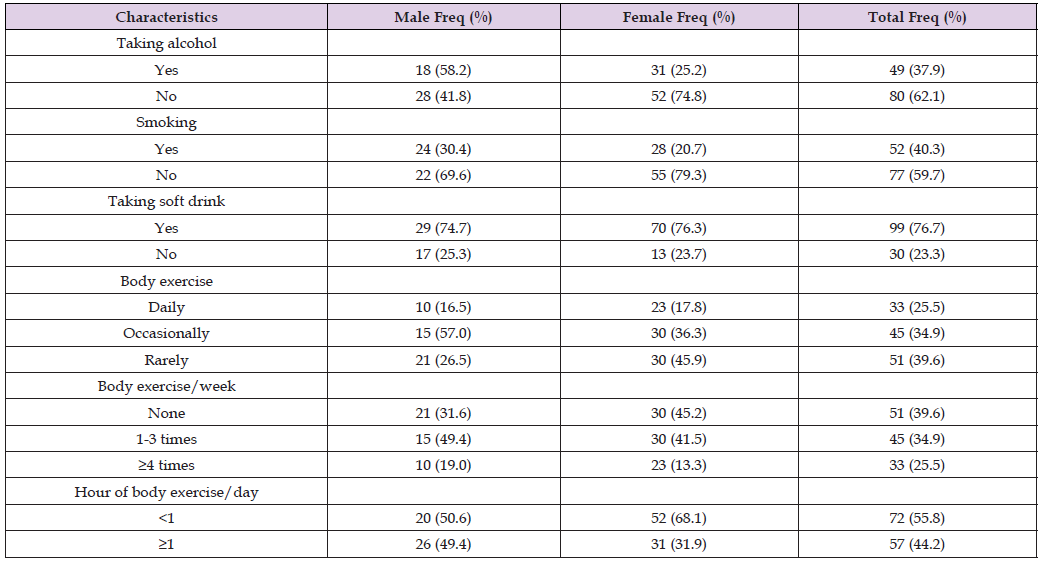1041x564 pixels.
Task: Select the cell showing 15 (57.0)
Action: 442,333
